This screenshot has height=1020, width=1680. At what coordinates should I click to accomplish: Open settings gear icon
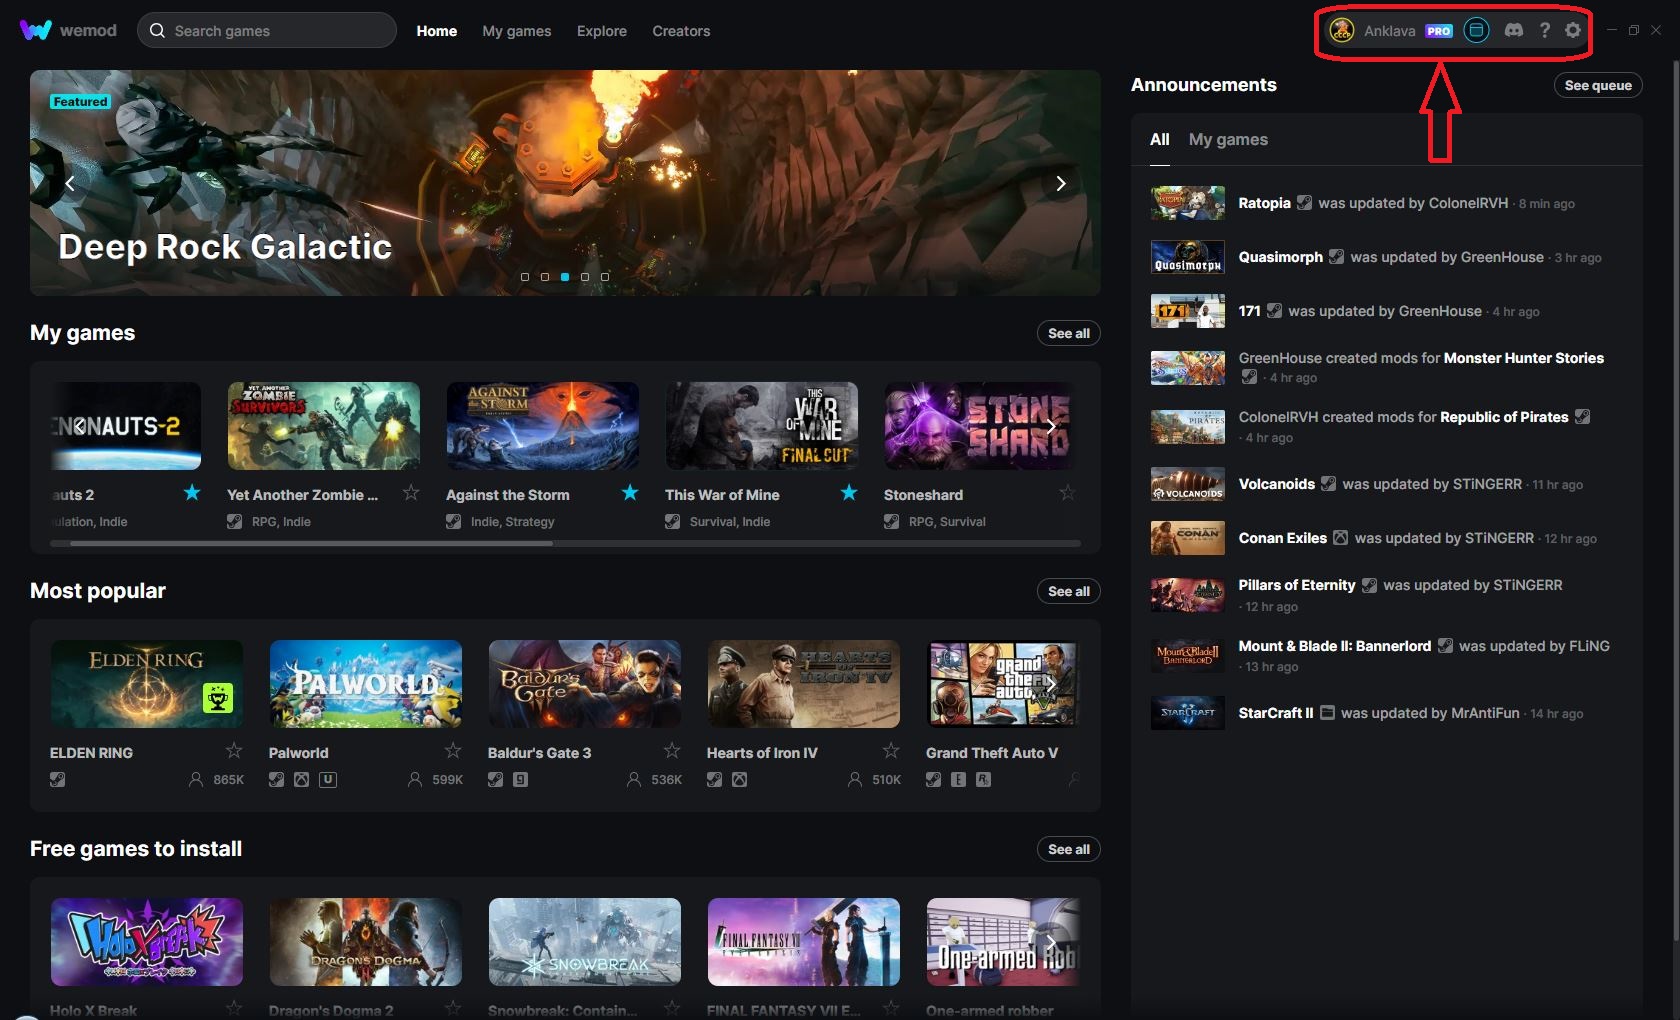pos(1573,30)
